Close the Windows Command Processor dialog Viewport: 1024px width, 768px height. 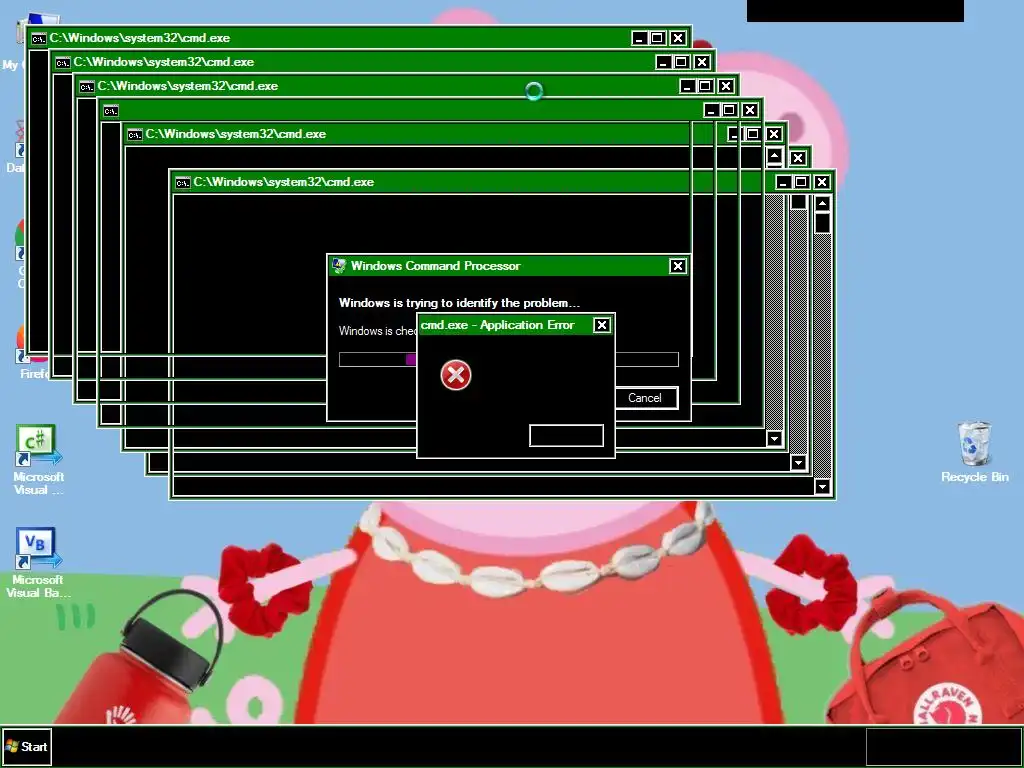(x=678, y=266)
